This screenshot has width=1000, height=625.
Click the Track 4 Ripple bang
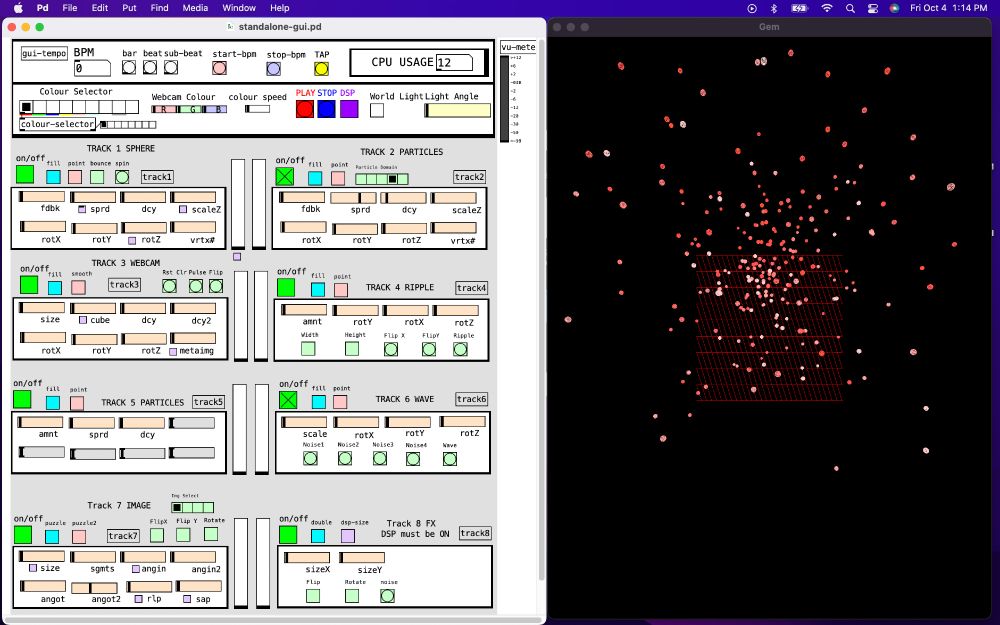[x=460, y=349]
